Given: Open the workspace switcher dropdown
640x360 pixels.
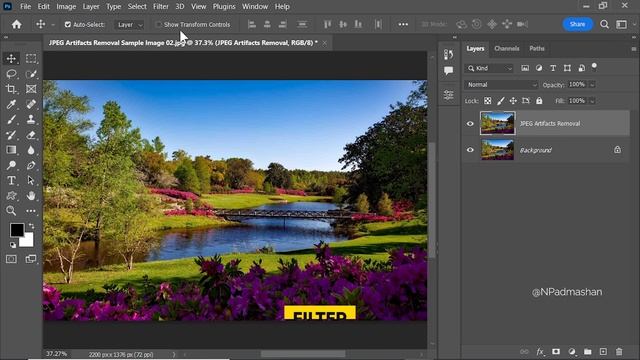Looking at the screenshot, I should point(622,24).
